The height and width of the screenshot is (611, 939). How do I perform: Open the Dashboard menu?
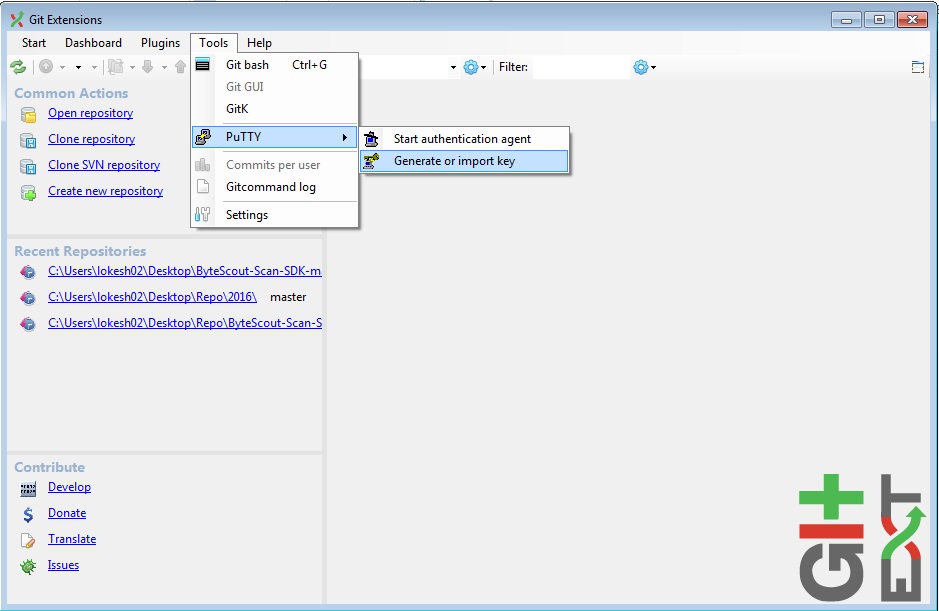pos(93,43)
